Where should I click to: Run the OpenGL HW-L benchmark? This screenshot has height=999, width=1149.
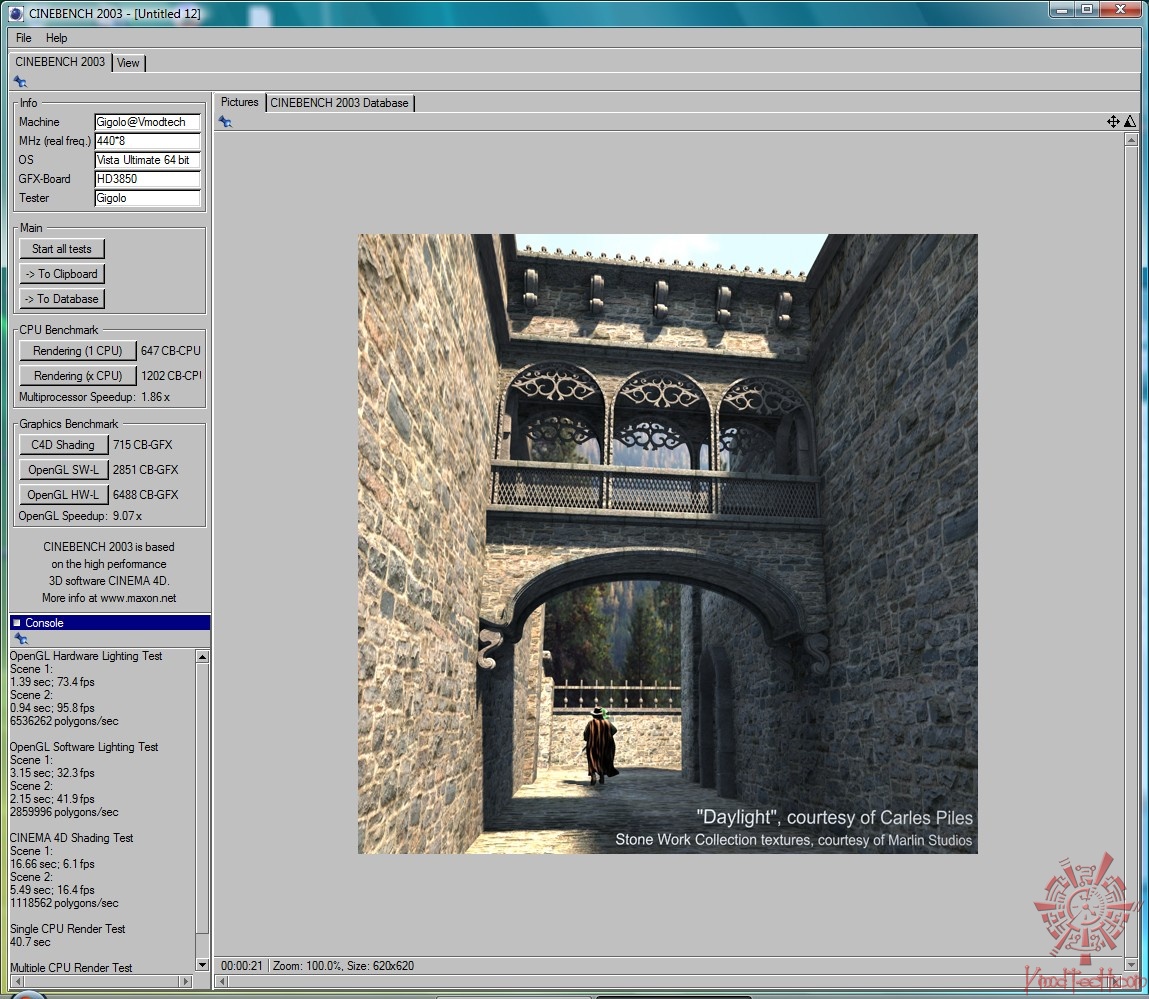click(x=63, y=495)
